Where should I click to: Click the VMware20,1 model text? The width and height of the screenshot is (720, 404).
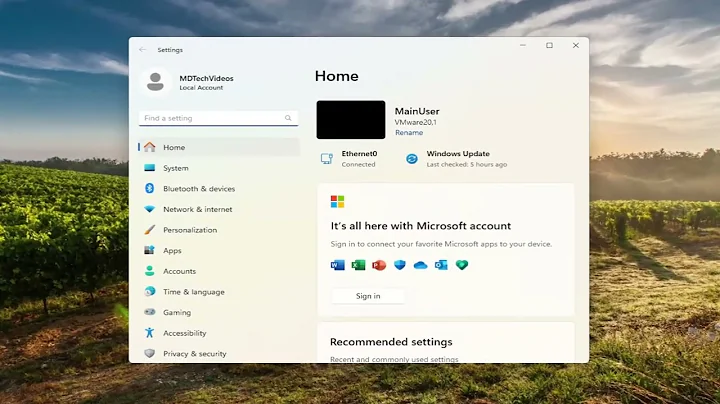click(416, 122)
